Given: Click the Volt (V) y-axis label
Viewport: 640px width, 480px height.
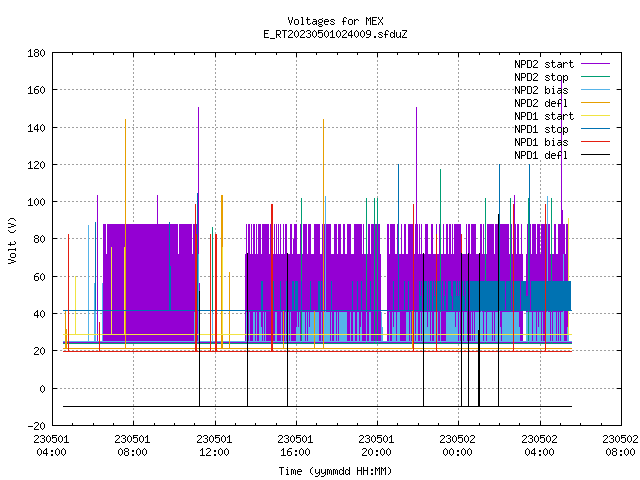Looking at the screenshot, I should pyautogui.click(x=13, y=241).
